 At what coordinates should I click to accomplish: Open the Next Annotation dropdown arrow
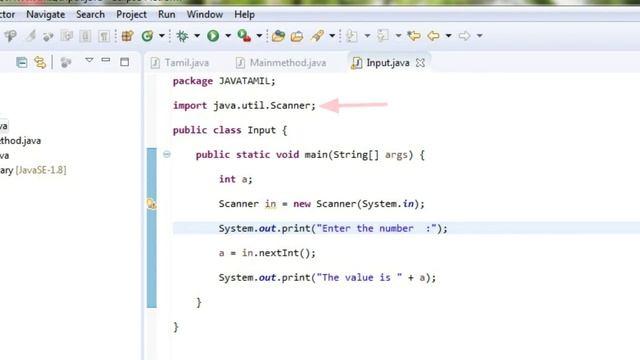367,36
